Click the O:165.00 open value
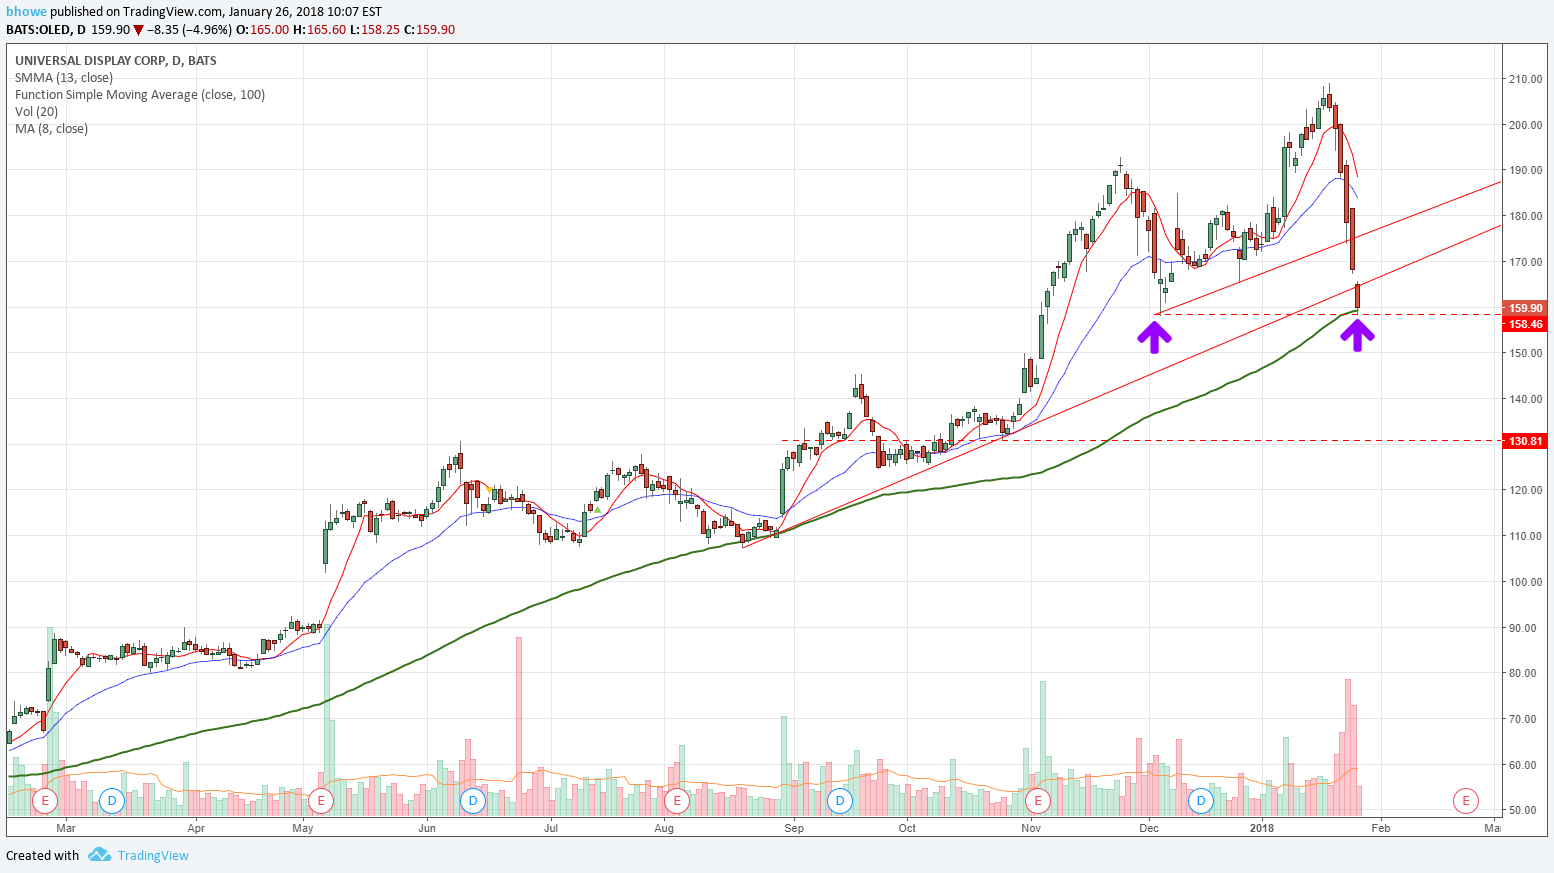 point(262,30)
